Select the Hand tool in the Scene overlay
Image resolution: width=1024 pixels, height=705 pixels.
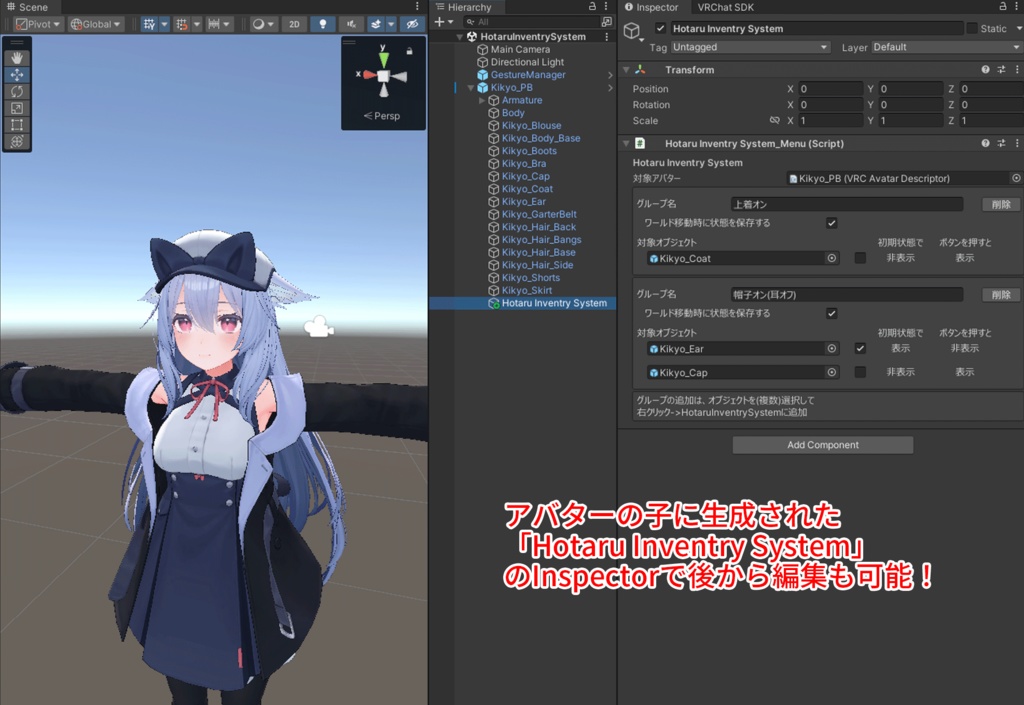click(x=17, y=57)
